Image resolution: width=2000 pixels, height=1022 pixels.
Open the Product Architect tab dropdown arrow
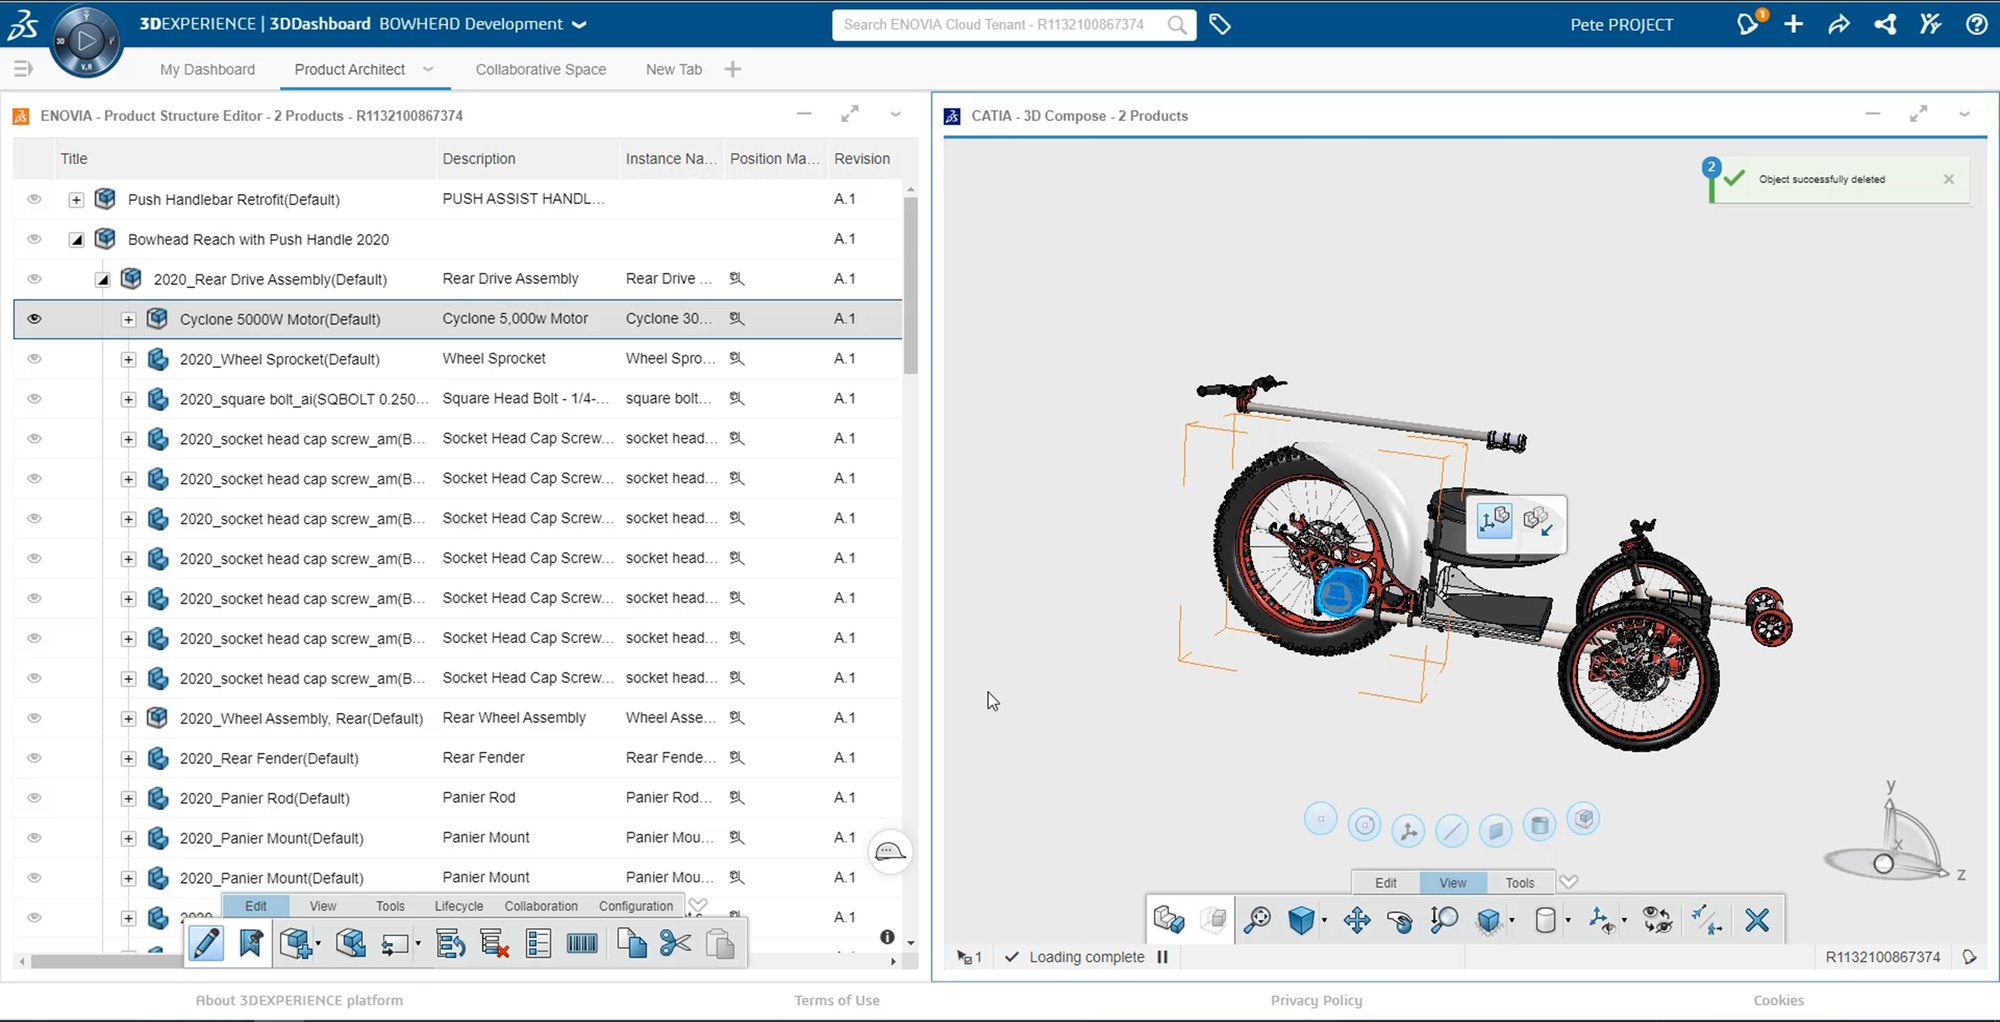click(428, 69)
